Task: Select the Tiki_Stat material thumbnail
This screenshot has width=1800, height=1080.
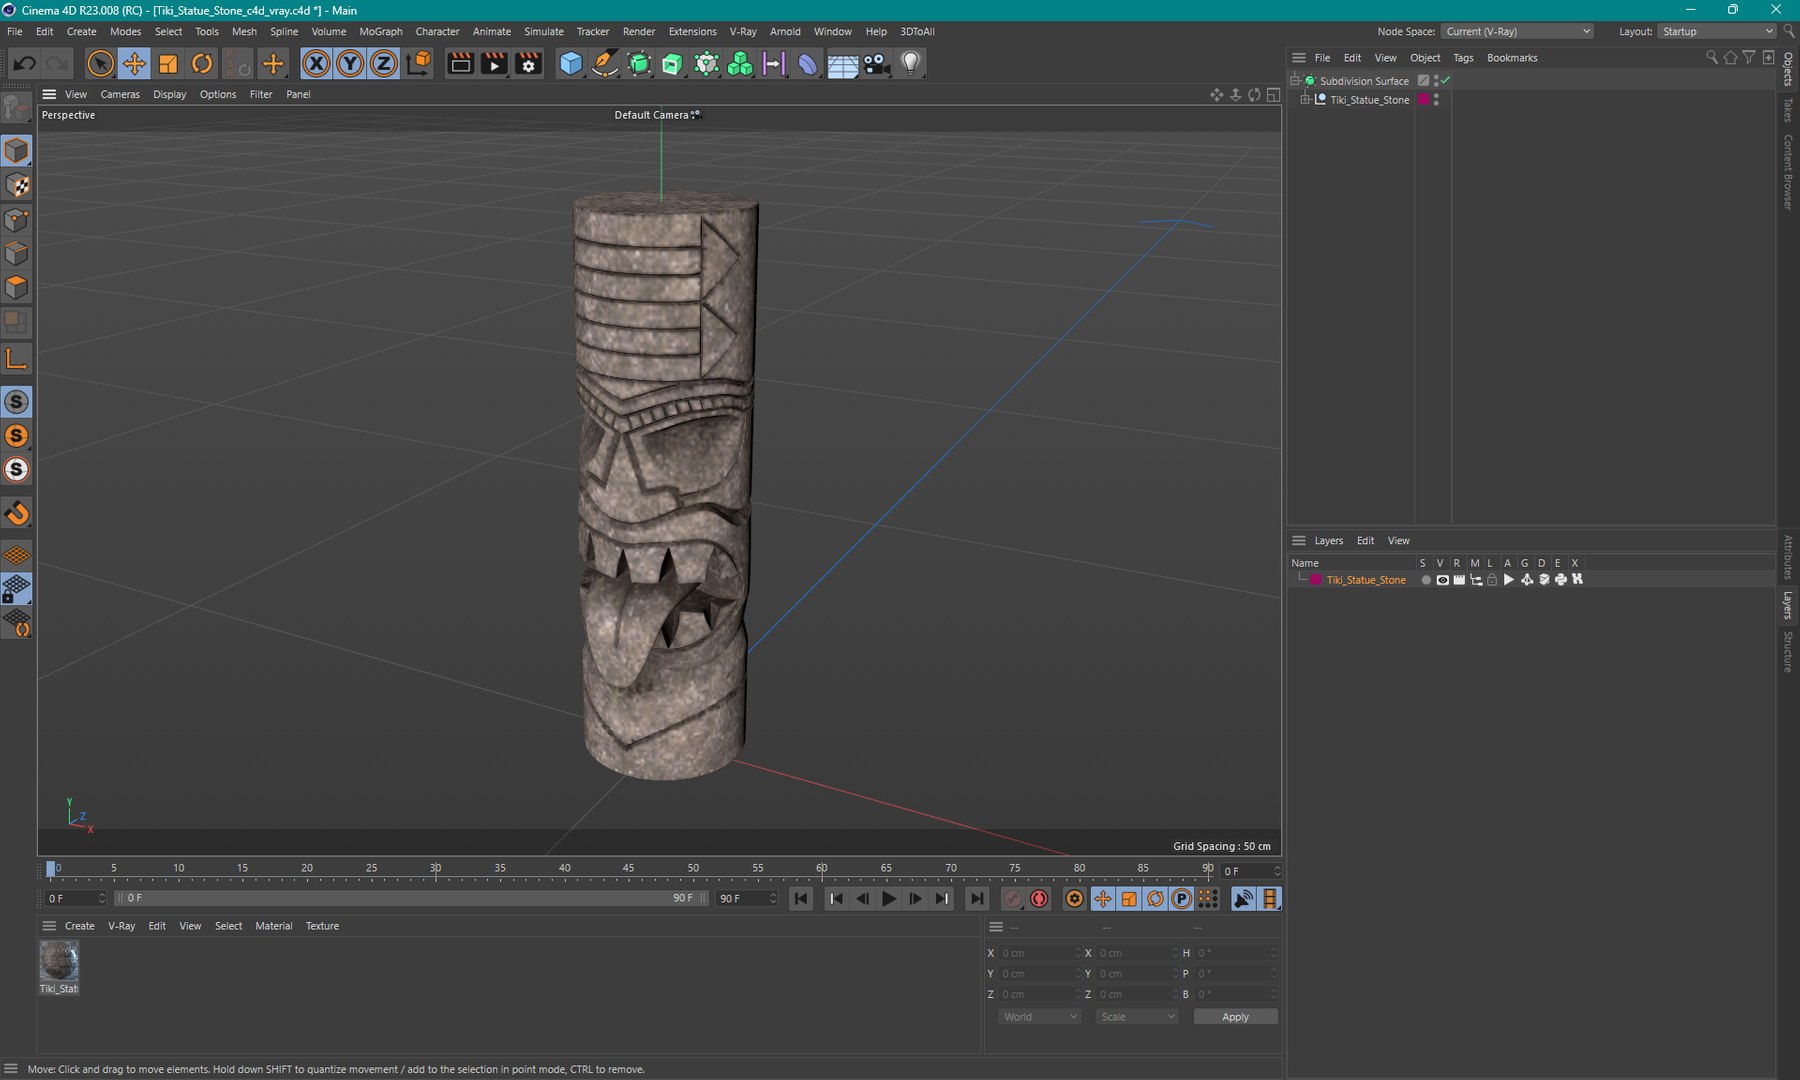Action: [x=59, y=961]
